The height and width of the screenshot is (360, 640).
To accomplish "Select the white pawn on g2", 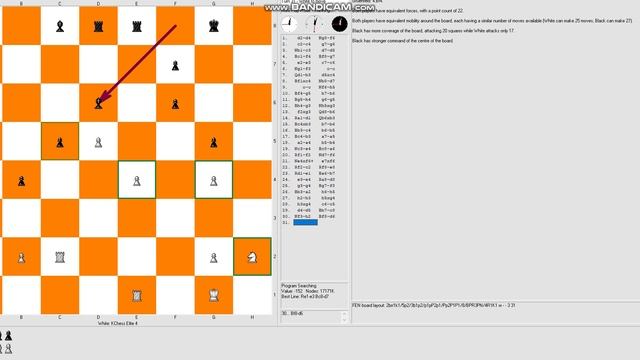I will 214,258.
